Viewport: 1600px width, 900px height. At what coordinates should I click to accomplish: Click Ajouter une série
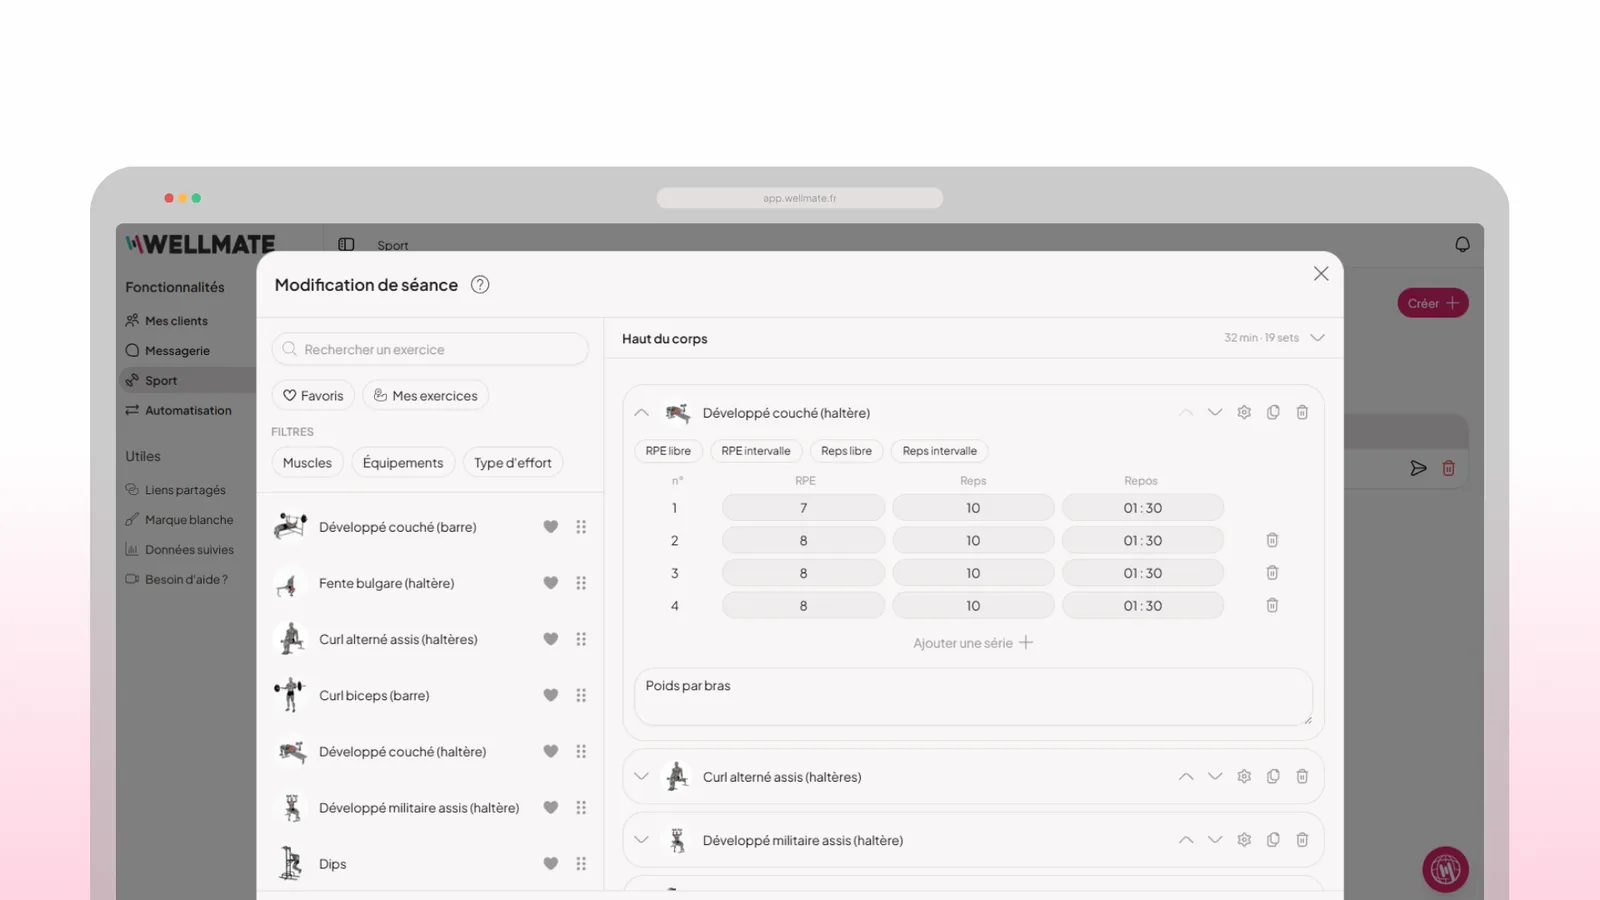pyautogui.click(x=973, y=643)
